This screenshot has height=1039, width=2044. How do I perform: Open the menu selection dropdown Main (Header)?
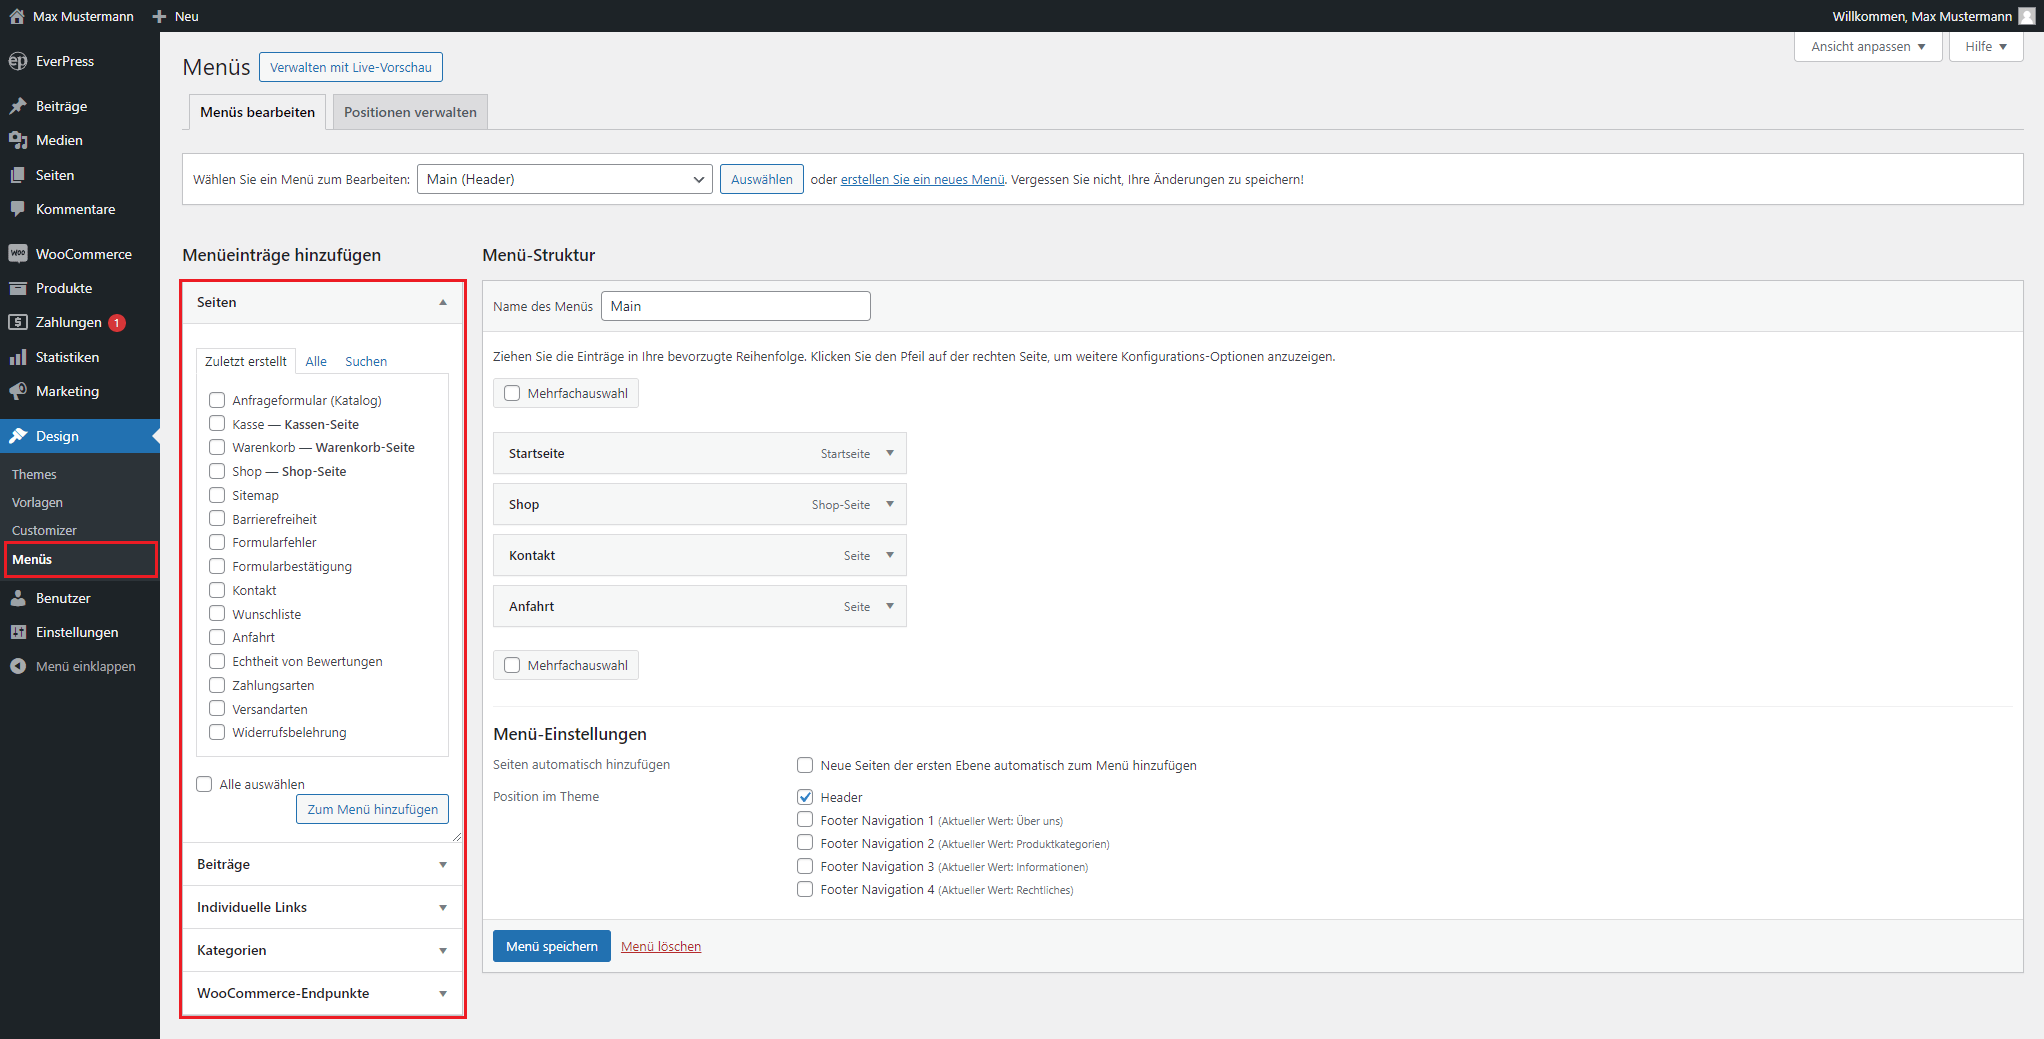(x=564, y=179)
